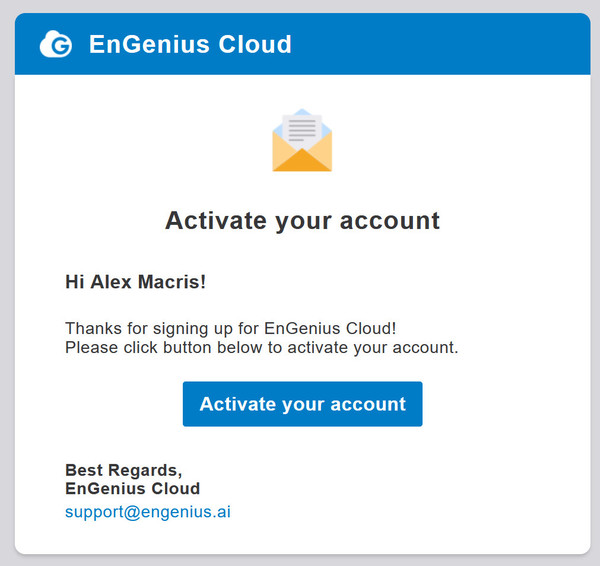Click the word 'Cloud' in the header title

click(255, 44)
